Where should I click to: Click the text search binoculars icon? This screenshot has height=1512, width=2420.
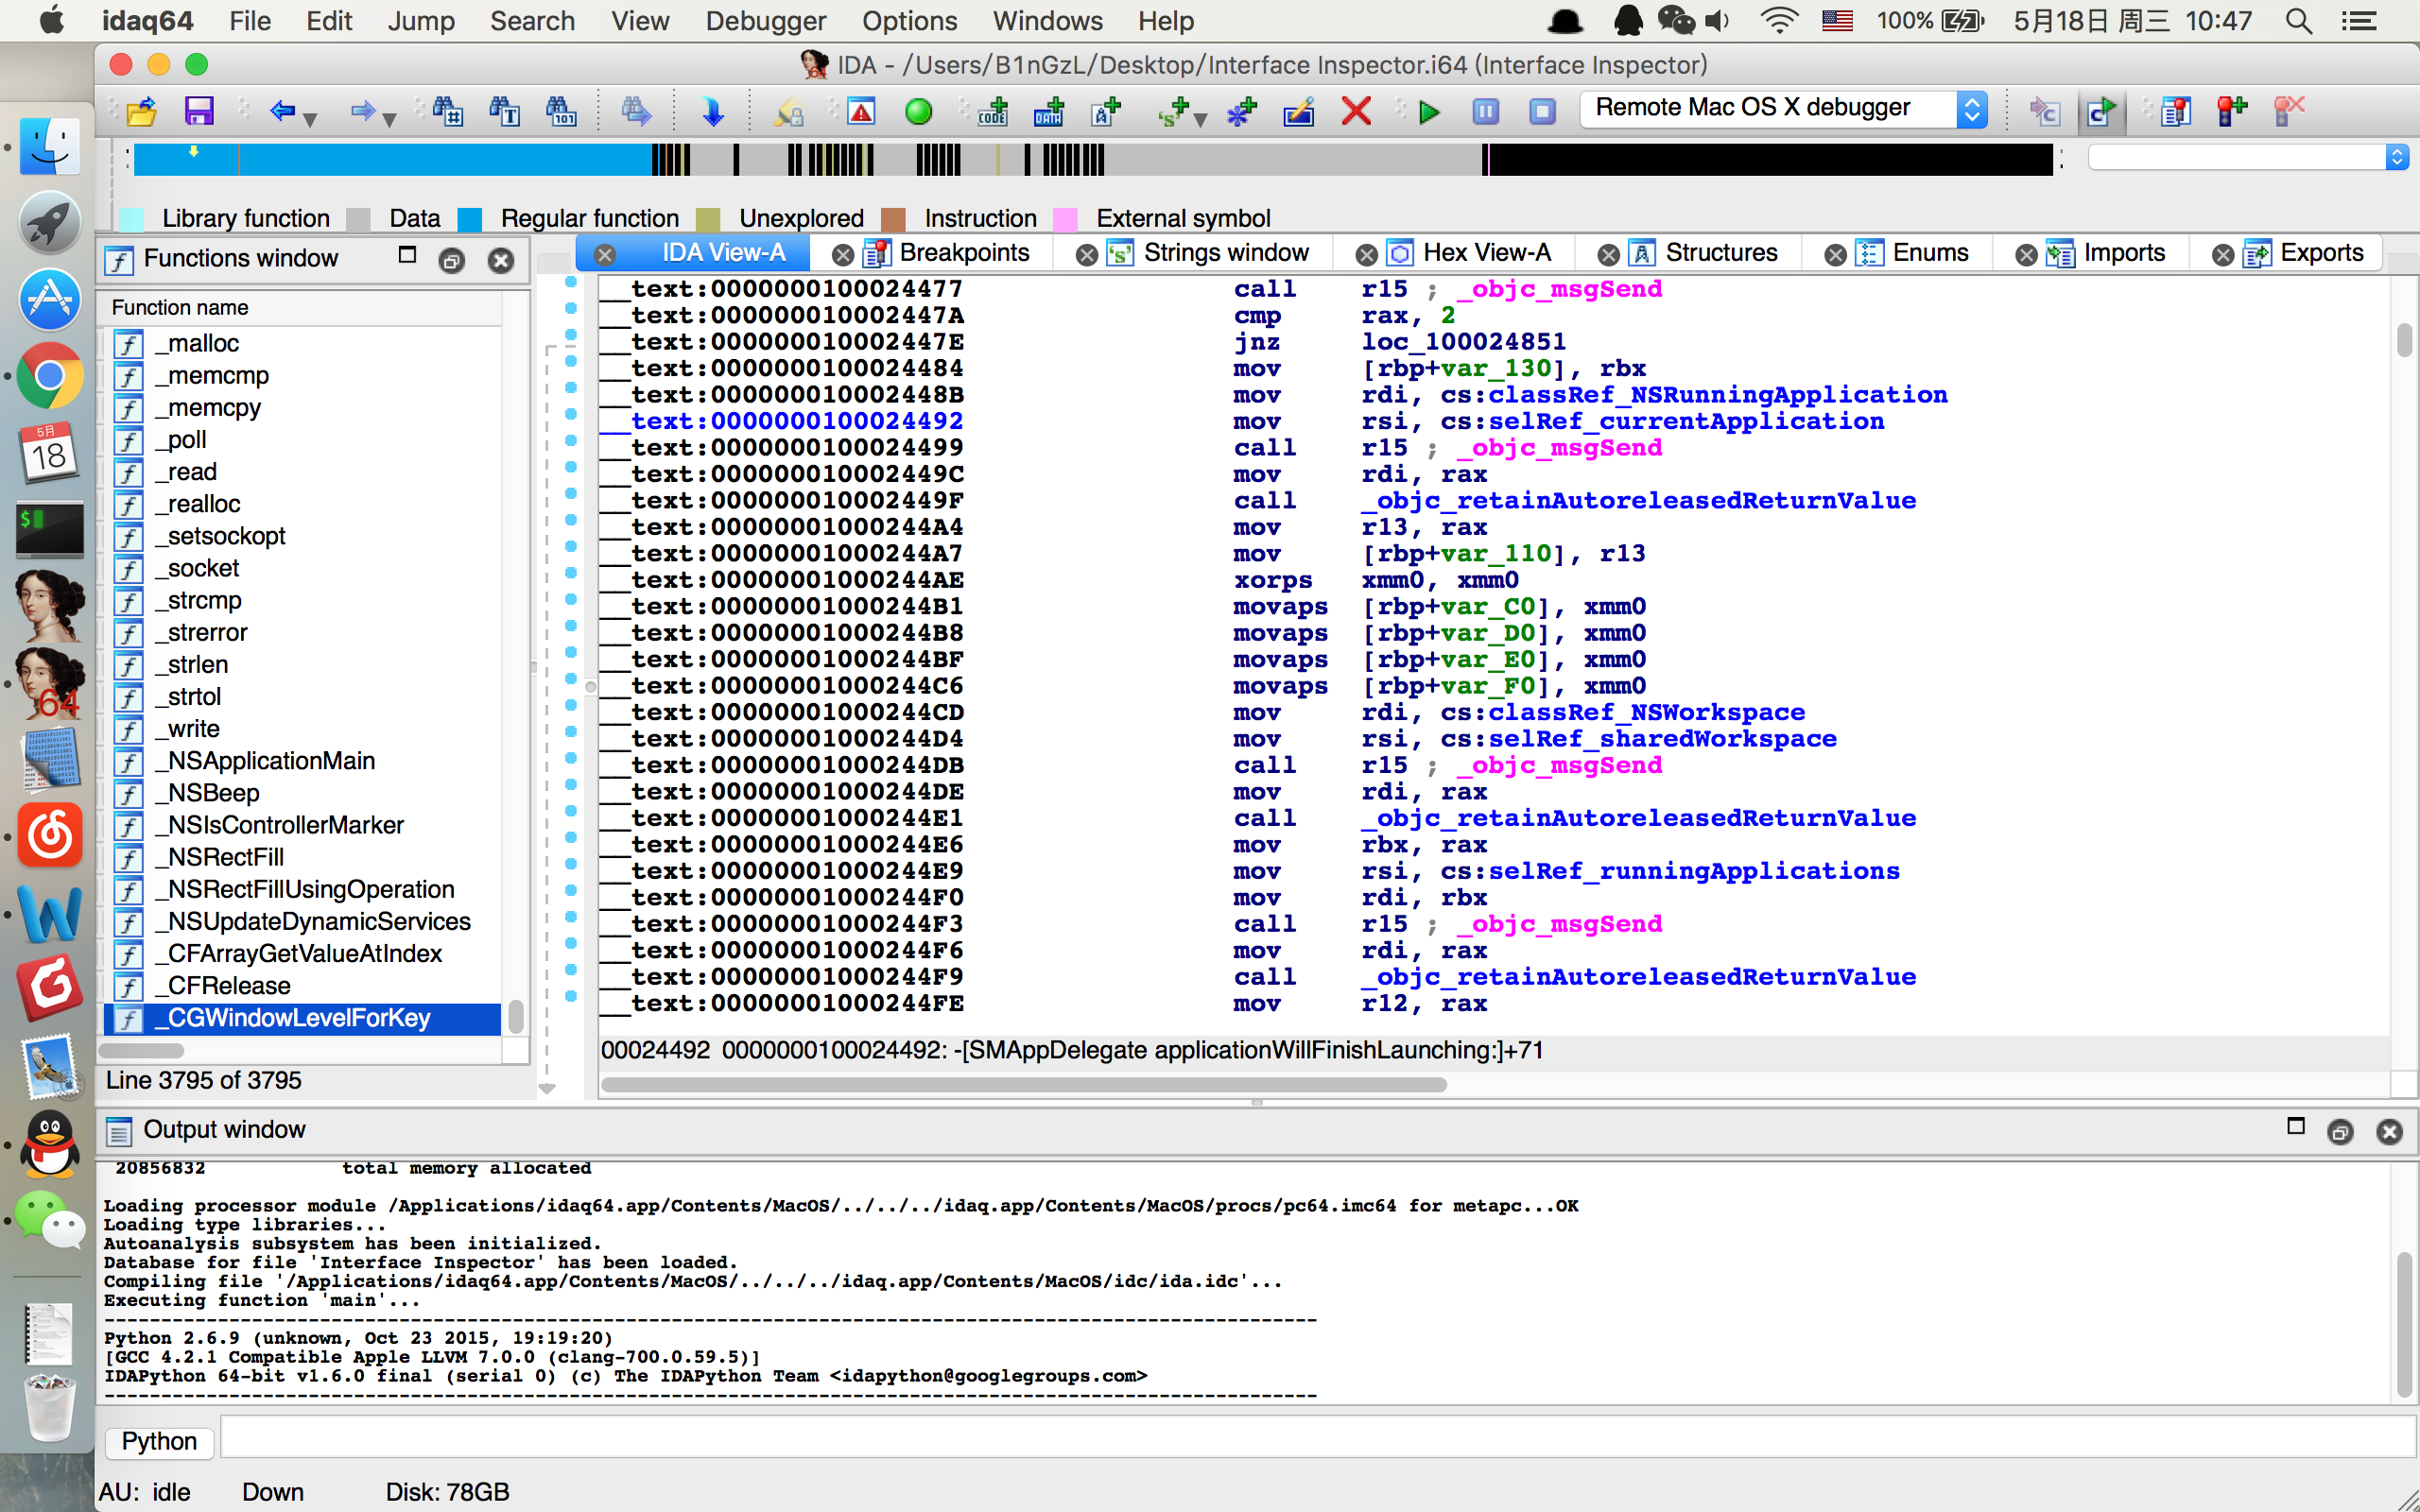pos(504,111)
